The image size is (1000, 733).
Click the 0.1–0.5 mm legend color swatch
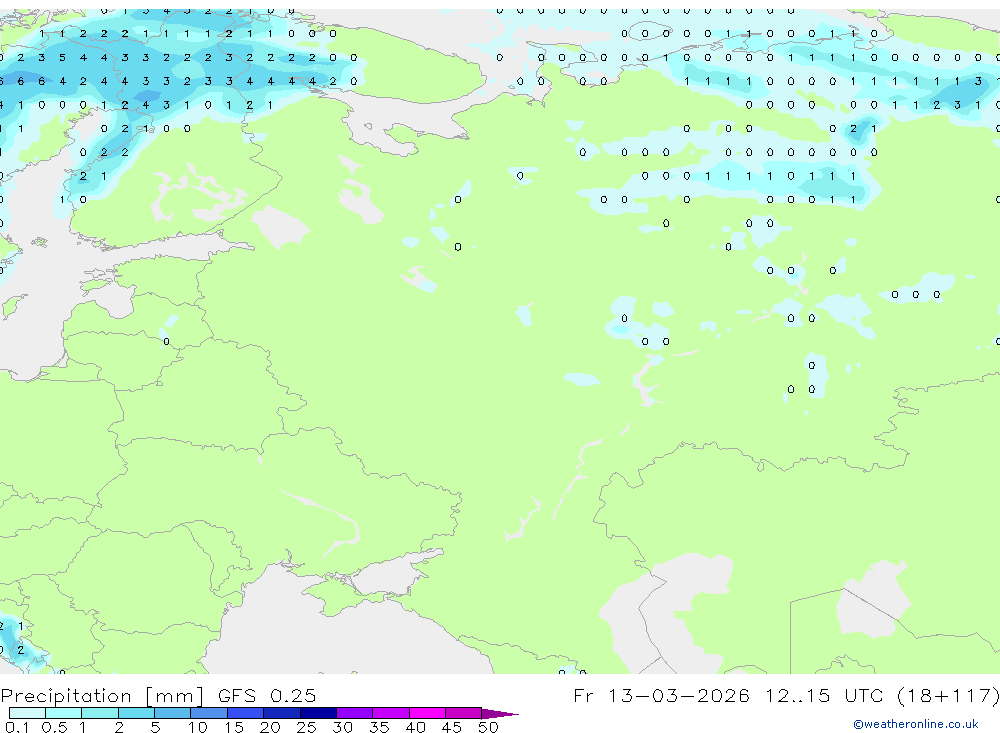[x=27, y=713]
